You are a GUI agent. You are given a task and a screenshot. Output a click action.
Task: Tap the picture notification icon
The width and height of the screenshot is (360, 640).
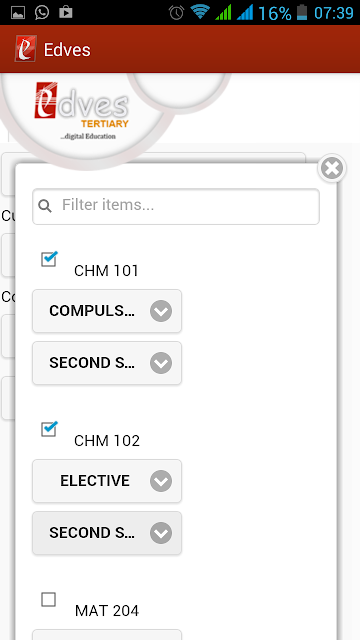18,13
